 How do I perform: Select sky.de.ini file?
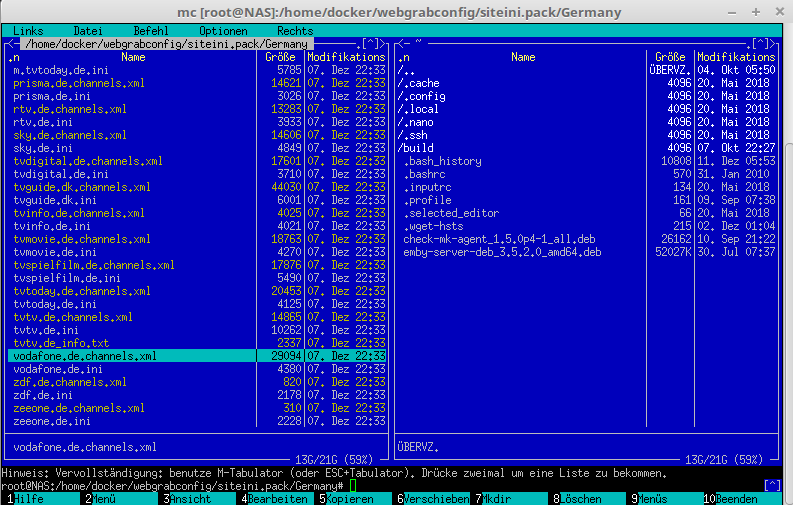pos(42,148)
